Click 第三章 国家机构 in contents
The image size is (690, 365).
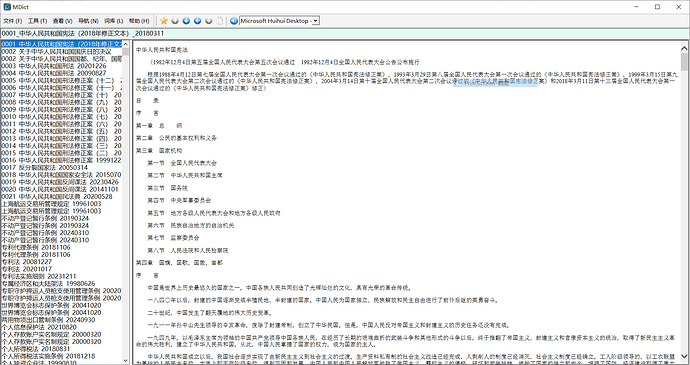point(159,151)
